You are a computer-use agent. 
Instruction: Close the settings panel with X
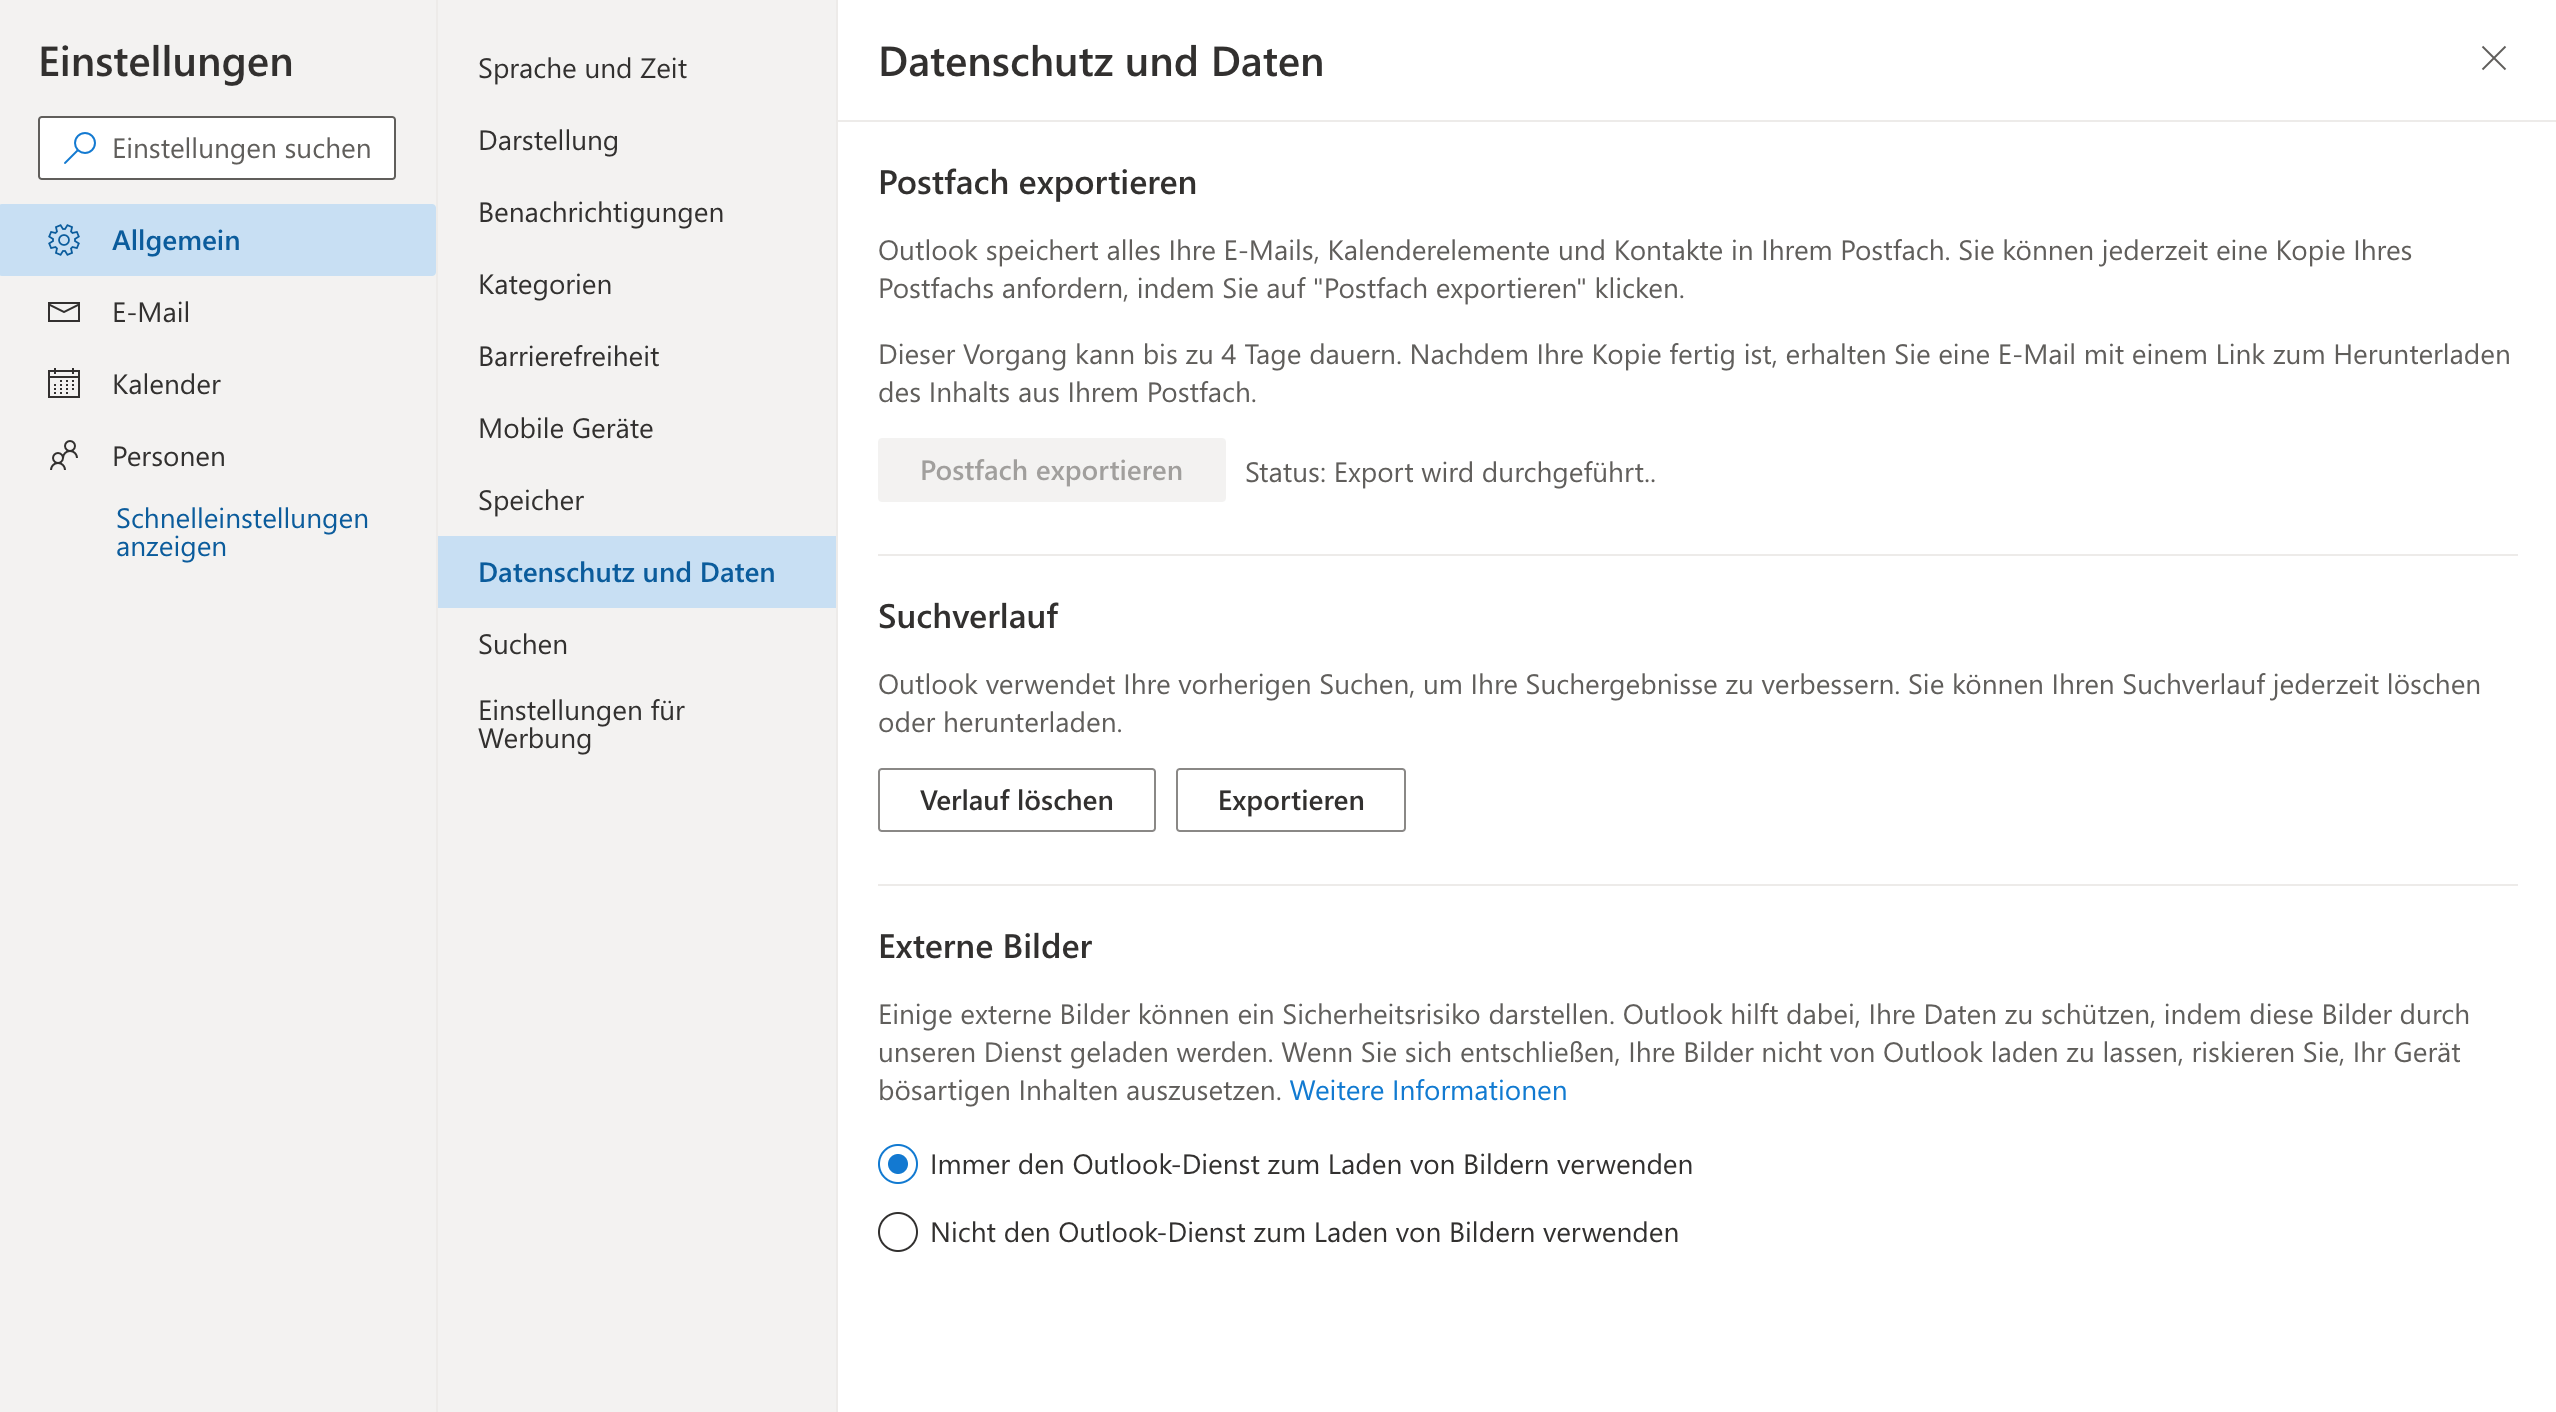click(2494, 59)
